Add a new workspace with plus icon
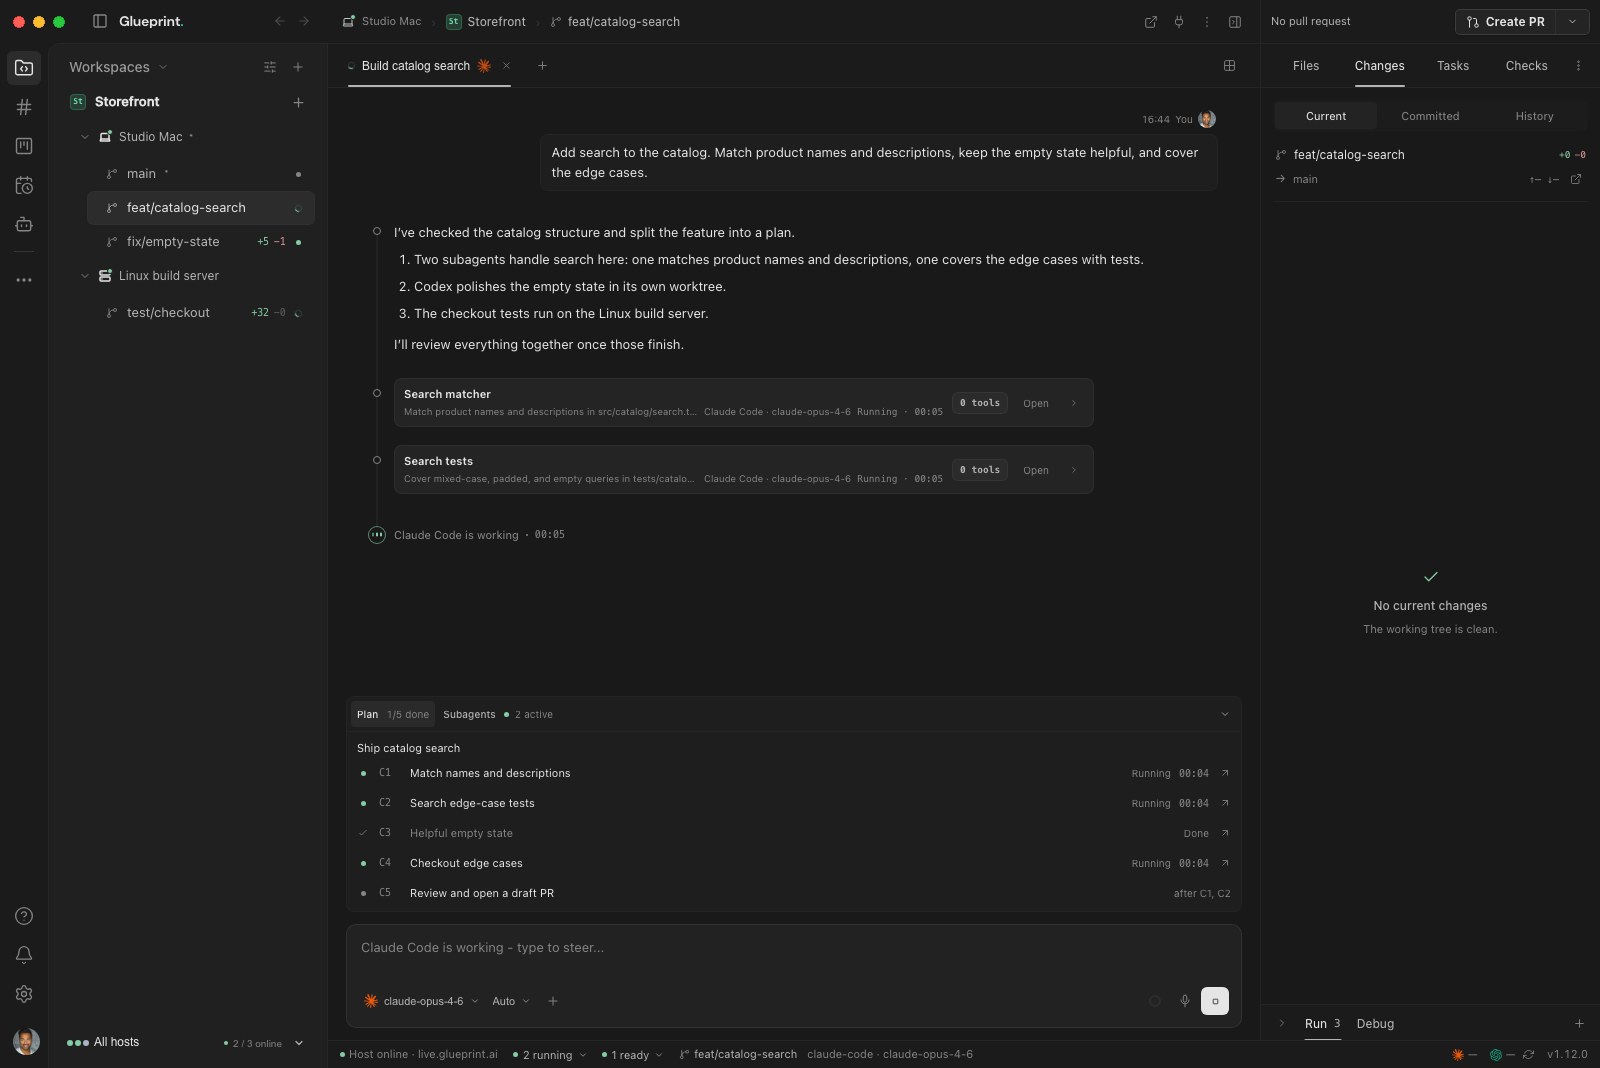Screen dimensions: 1600x1068 pos(298,67)
